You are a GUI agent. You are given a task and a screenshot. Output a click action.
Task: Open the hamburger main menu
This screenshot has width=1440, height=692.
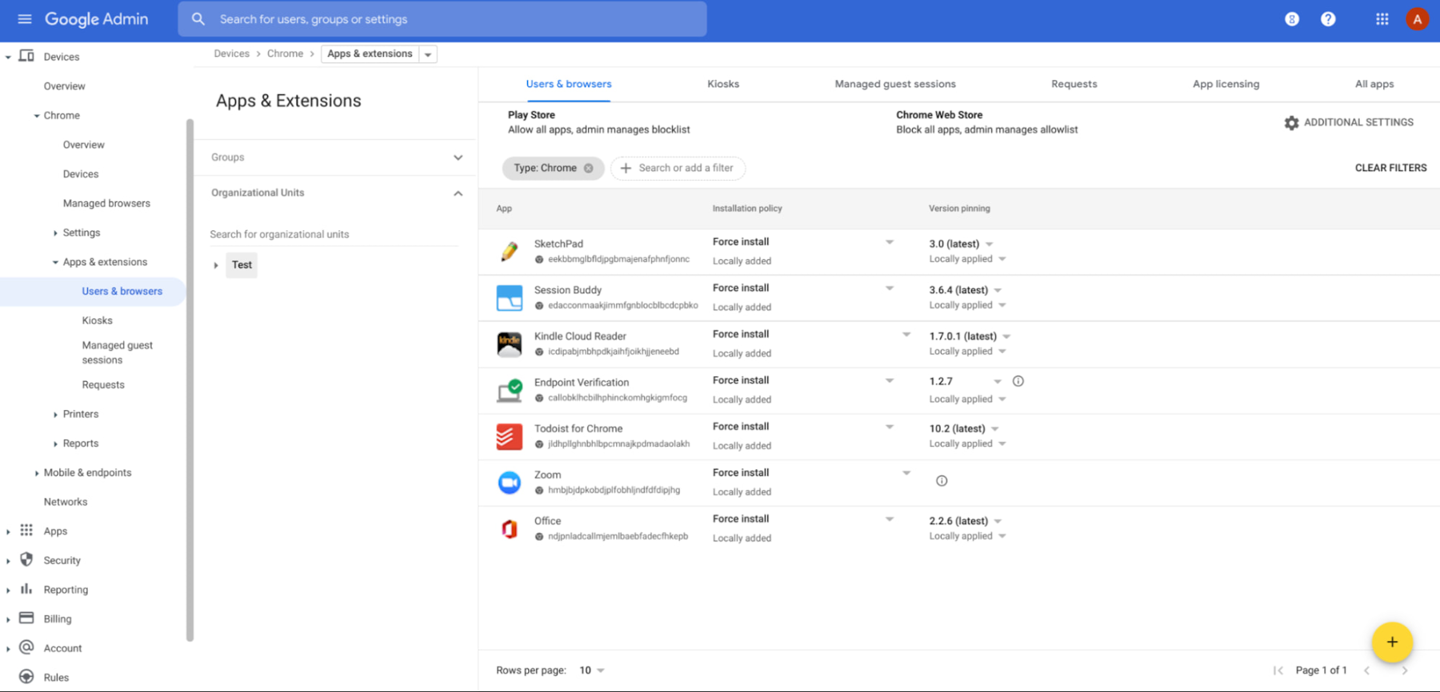[24, 19]
